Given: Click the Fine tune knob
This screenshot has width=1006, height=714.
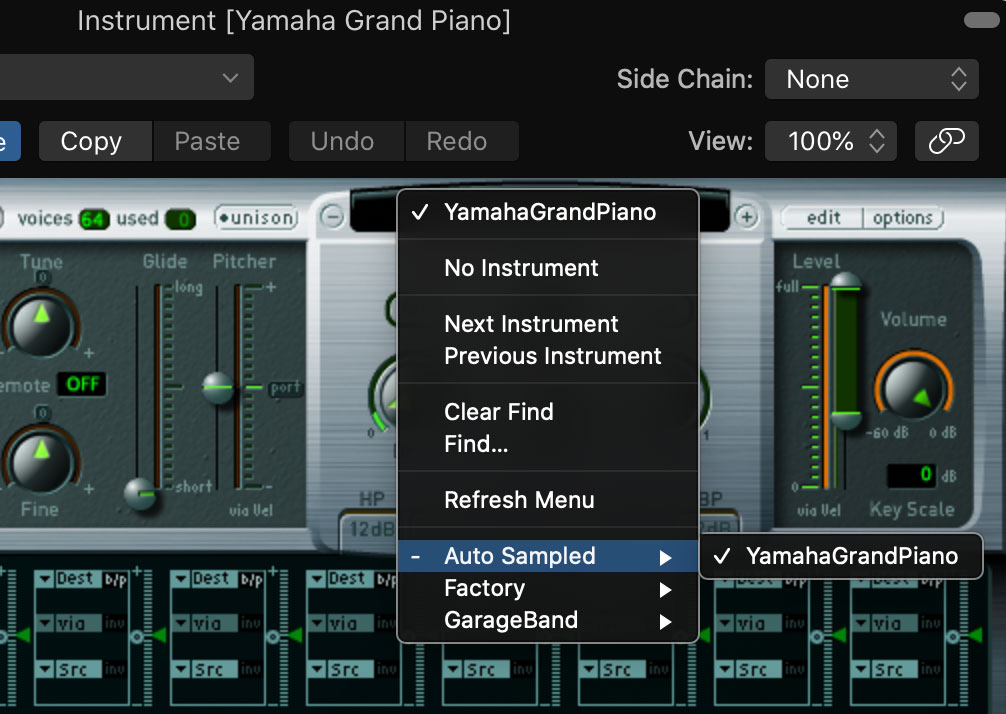Looking at the screenshot, I should pyautogui.click(x=41, y=460).
